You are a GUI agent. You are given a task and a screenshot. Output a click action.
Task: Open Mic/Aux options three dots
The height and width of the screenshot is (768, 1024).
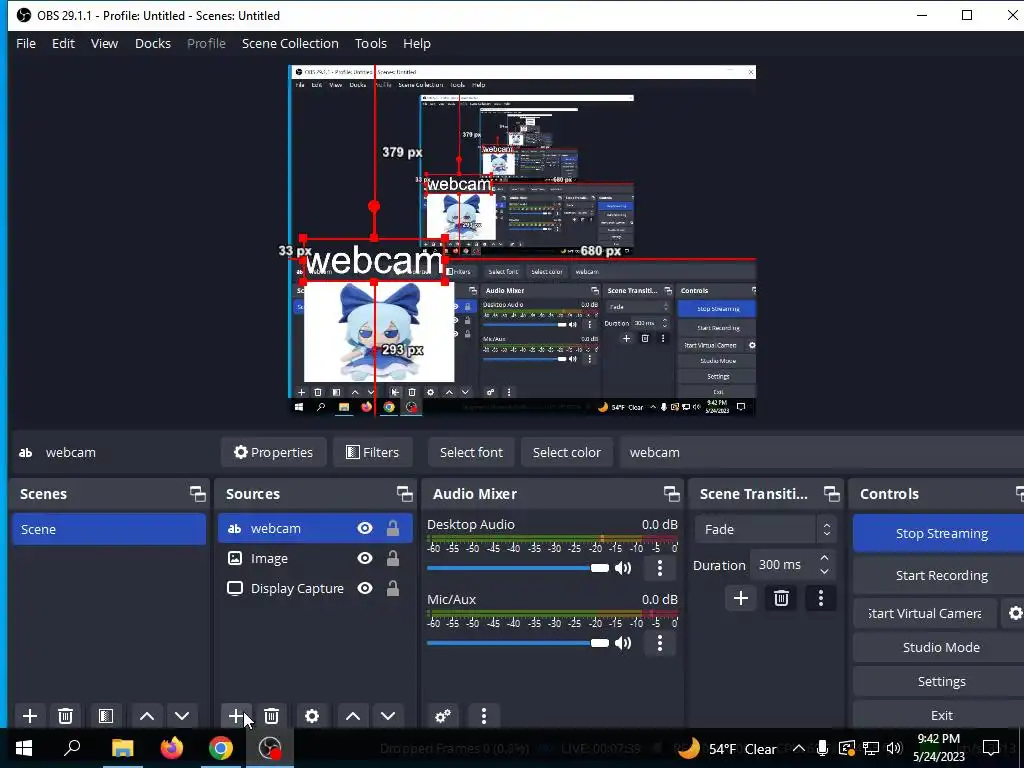coord(660,643)
